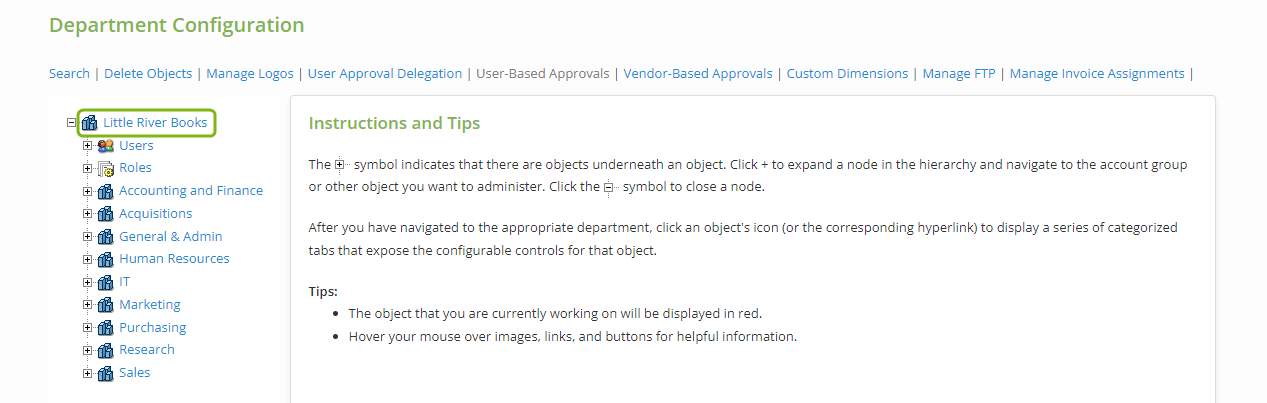The height and width of the screenshot is (403, 1267).
Task: Click the Sales department icon
Action: pos(105,373)
